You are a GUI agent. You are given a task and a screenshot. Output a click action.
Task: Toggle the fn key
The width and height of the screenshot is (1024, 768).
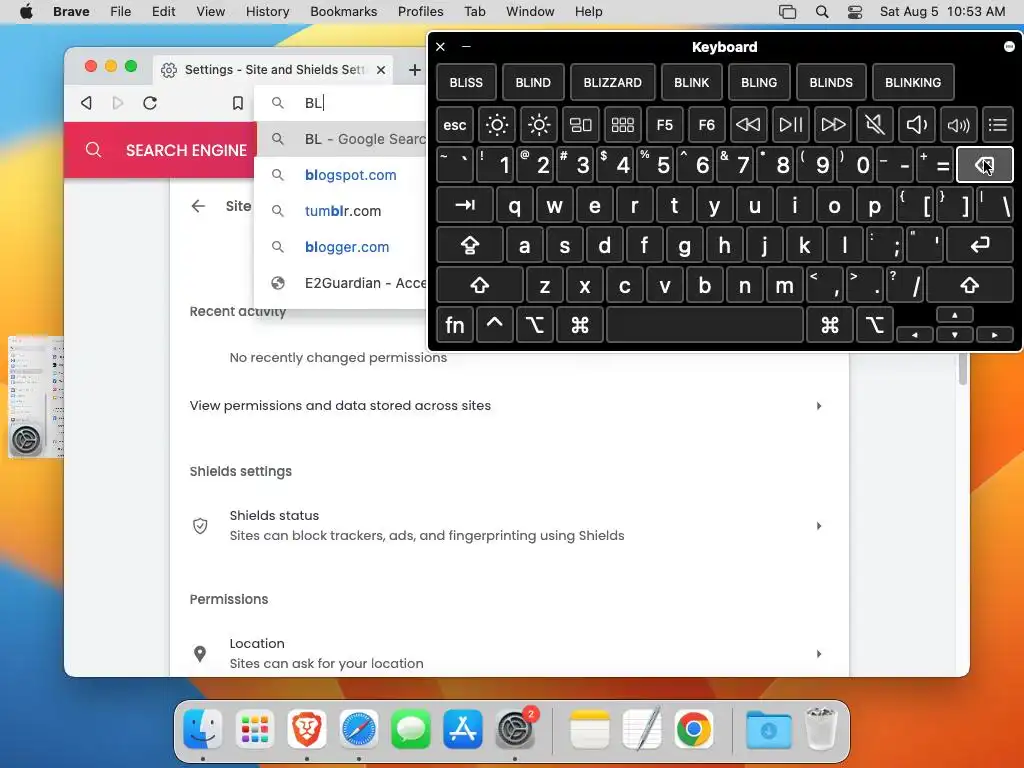click(x=455, y=325)
